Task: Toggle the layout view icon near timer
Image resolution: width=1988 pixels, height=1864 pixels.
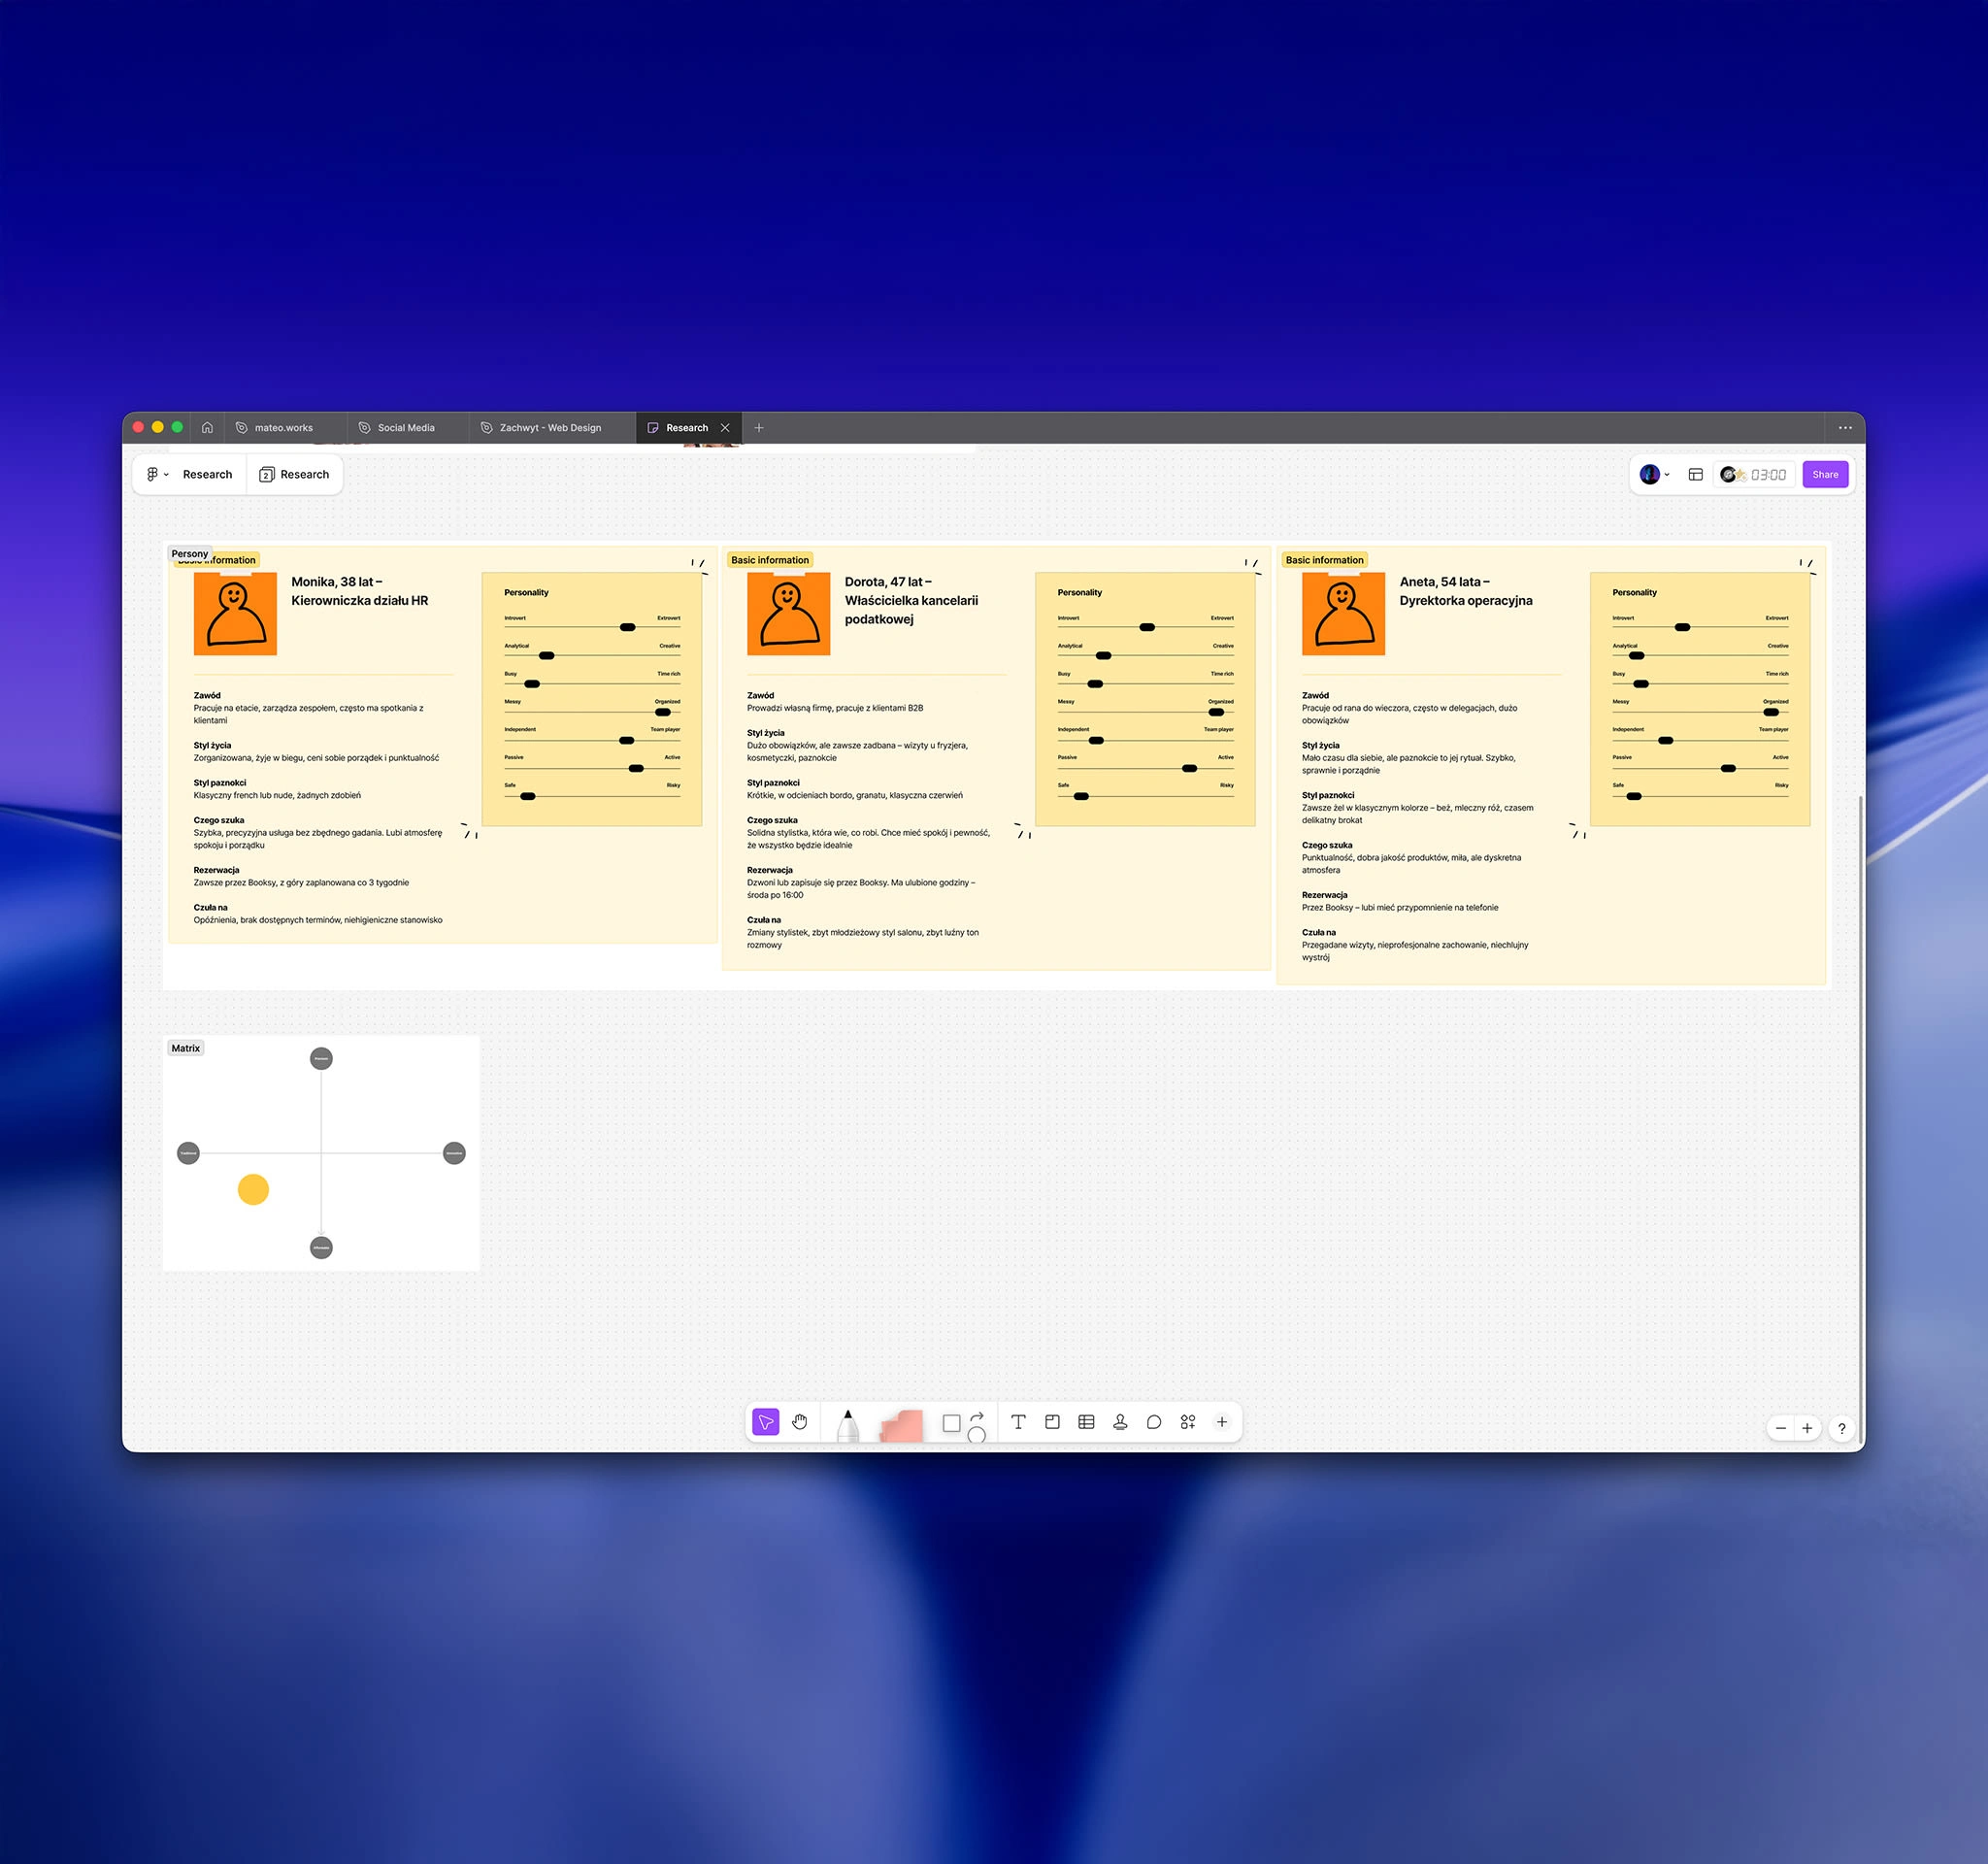Action: point(1695,474)
